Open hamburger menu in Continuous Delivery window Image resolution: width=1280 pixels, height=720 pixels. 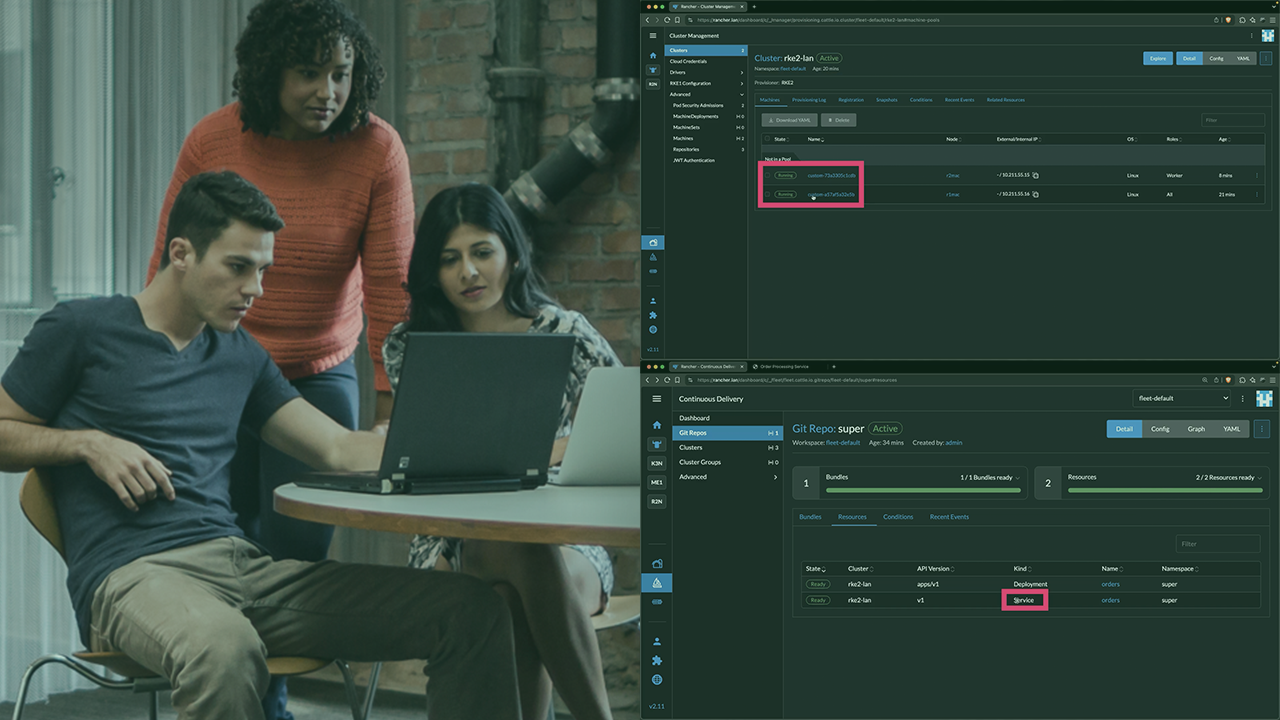[x=656, y=399]
